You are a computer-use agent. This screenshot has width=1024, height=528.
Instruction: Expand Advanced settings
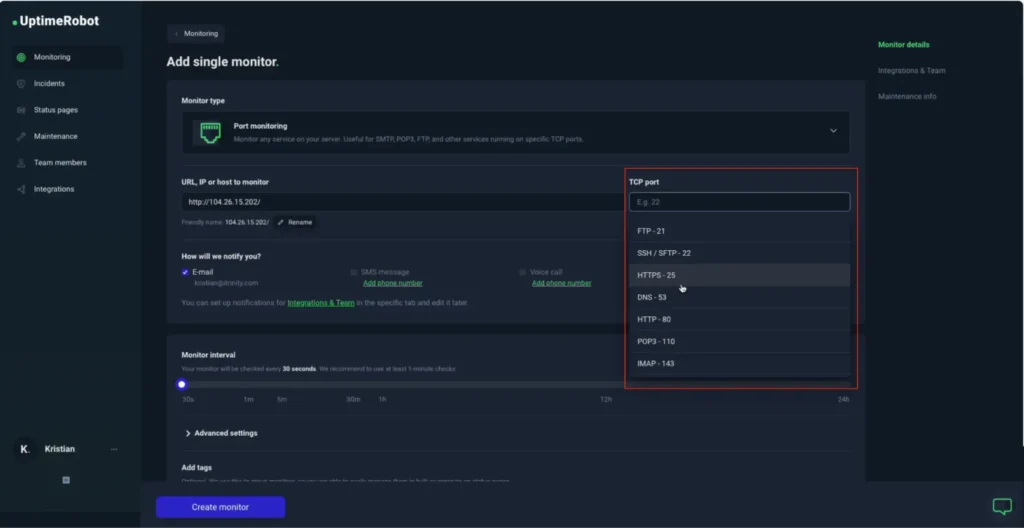click(221, 433)
